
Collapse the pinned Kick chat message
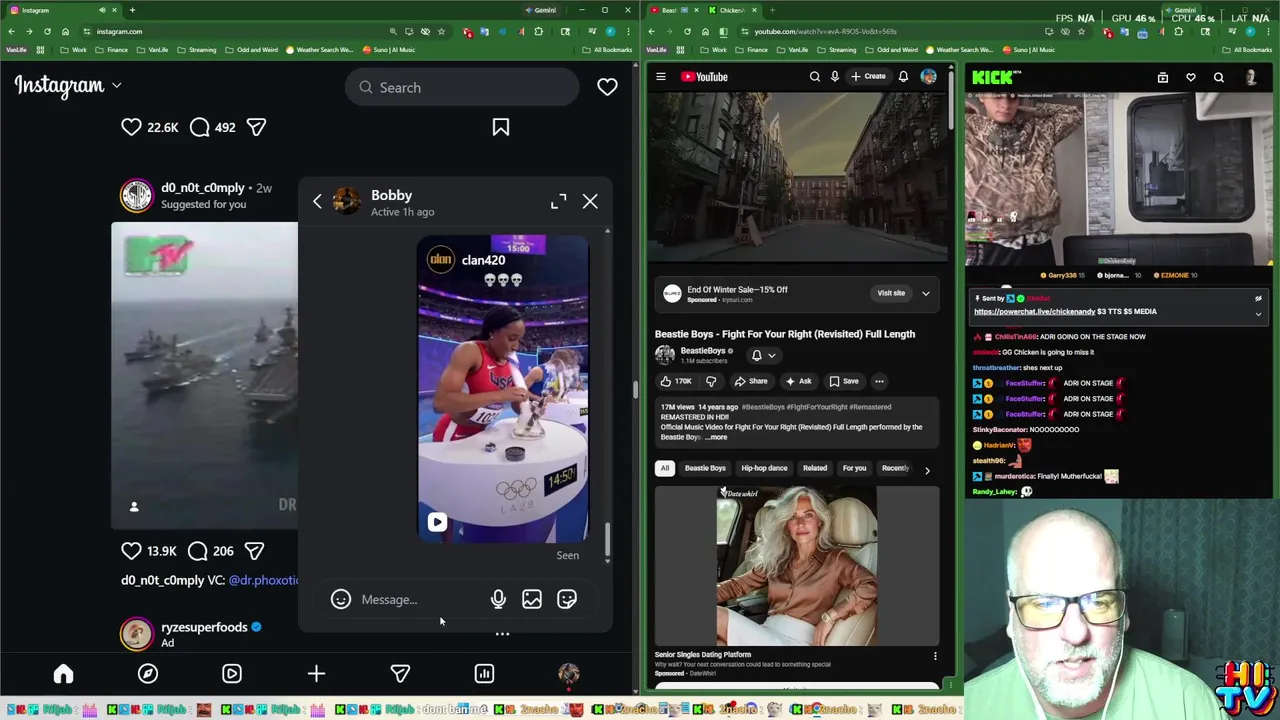click(x=1258, y=314)
